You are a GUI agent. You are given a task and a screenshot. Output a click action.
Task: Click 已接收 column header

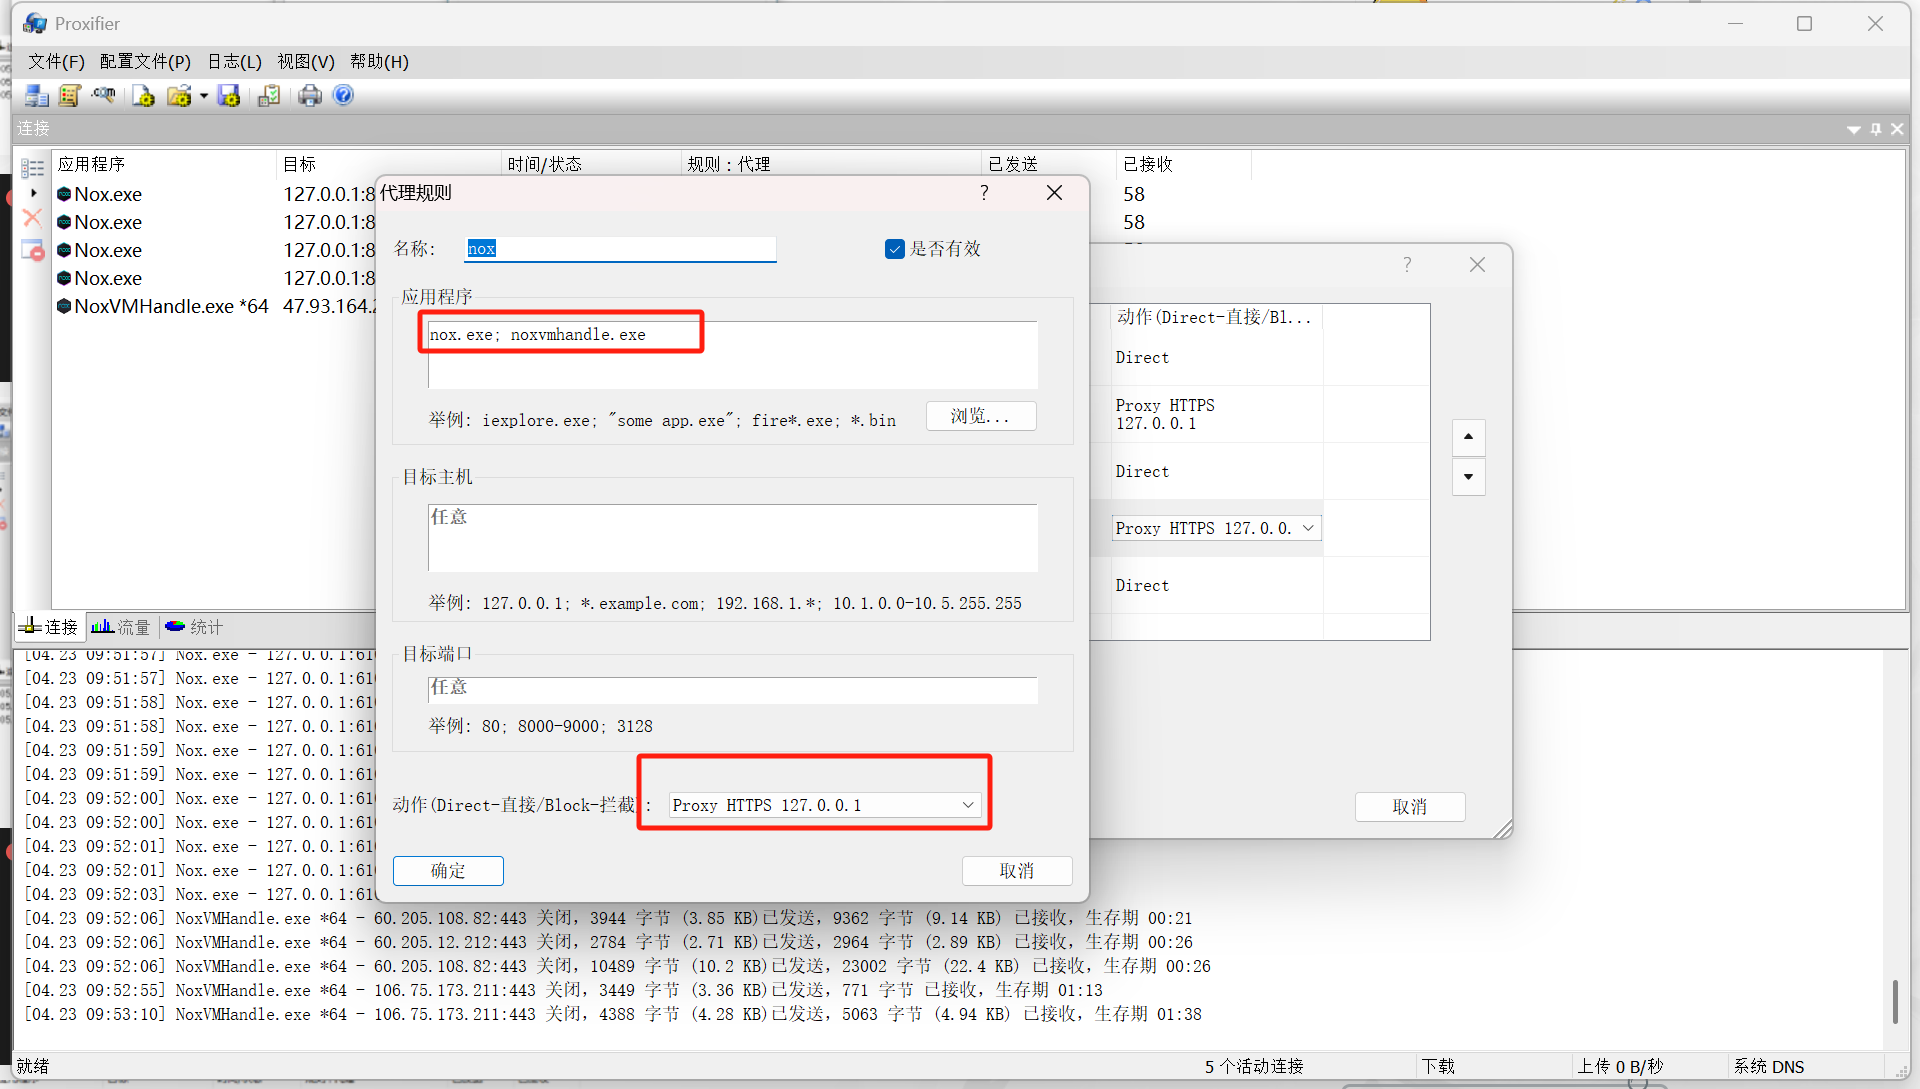[1184, 164]
